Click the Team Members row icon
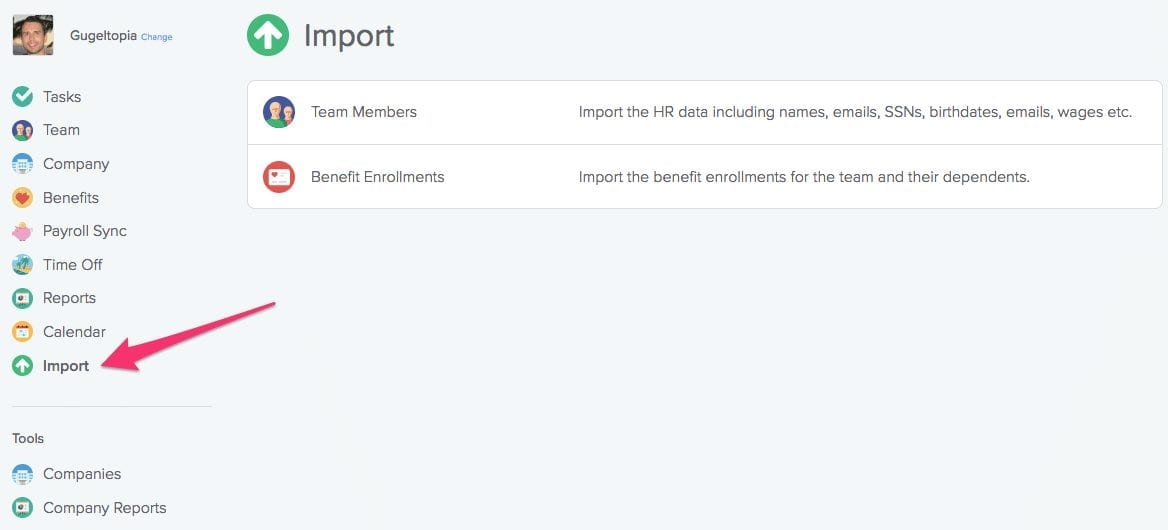Screen dimensions: 1168x530 (x=279, y=112)
